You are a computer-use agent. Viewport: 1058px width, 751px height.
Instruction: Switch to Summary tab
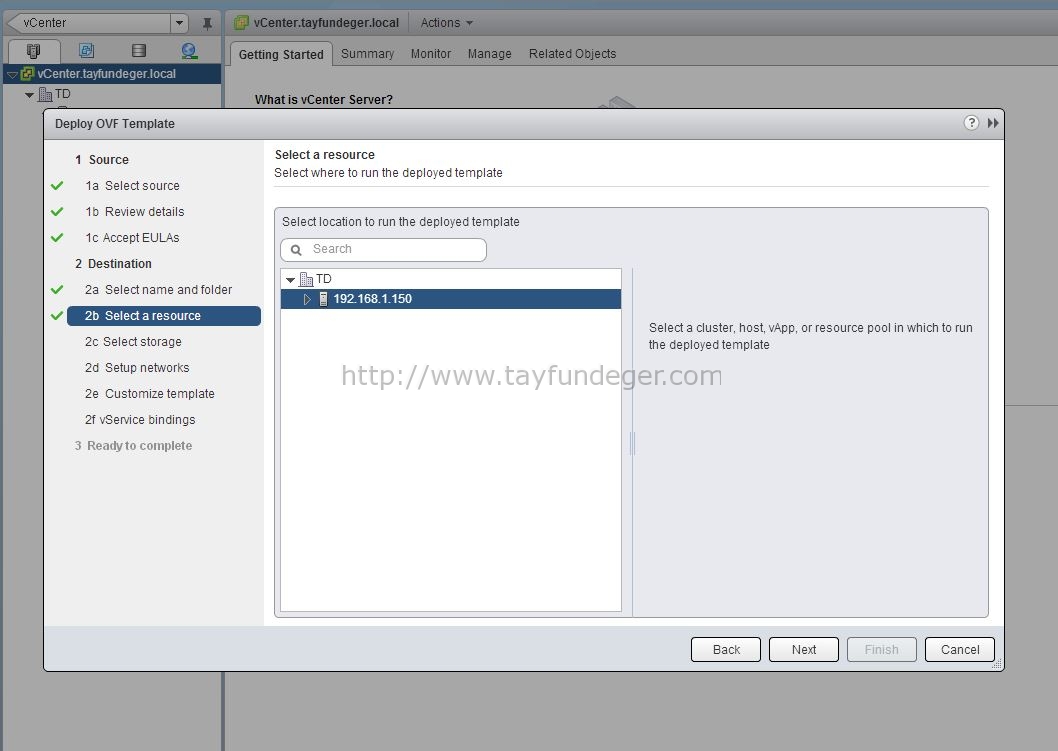point(367,54)
